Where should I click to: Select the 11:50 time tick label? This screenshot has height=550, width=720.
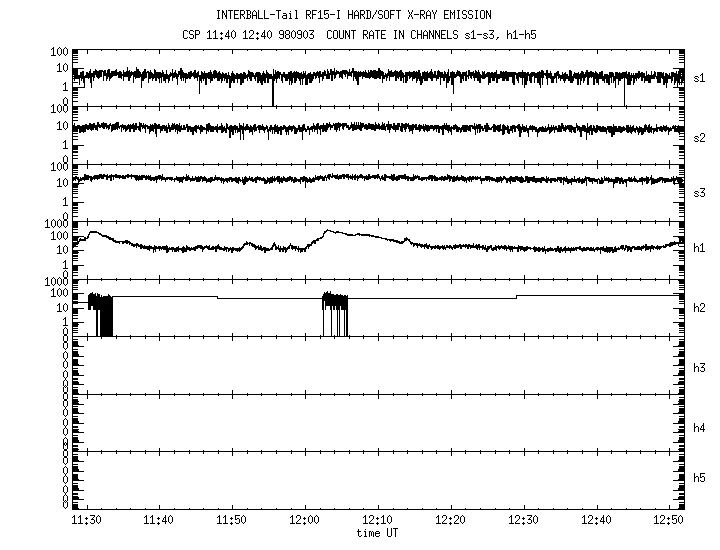click(232, 520)
